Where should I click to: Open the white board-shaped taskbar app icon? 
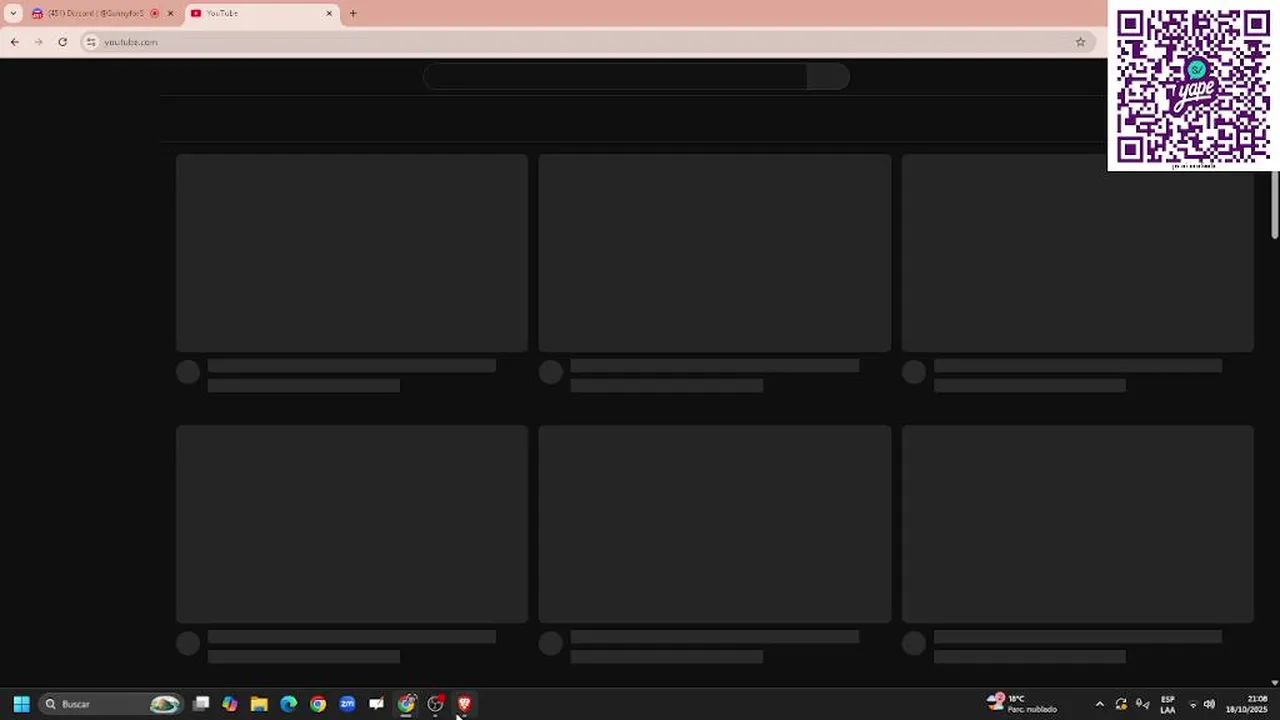coord(376,704)
